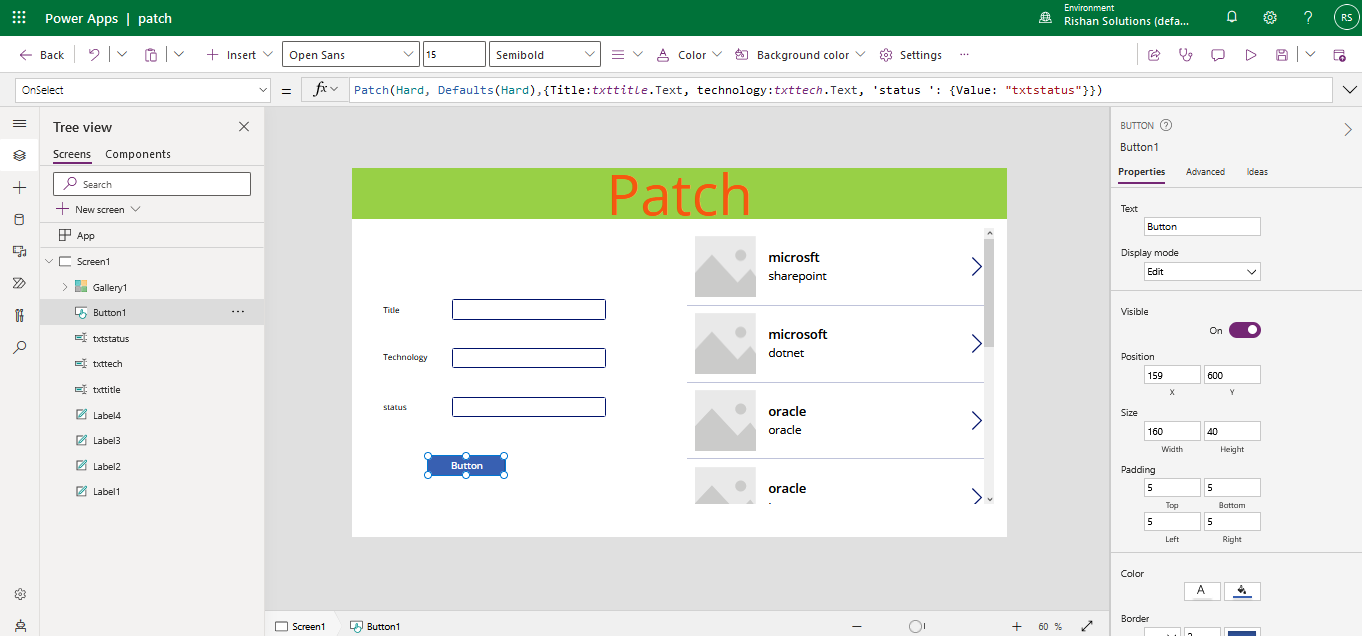The height and width of the screenshot is (636, 1362).
Task: Open the Share icon near the top right
Action: click(x=1154, y=54)
